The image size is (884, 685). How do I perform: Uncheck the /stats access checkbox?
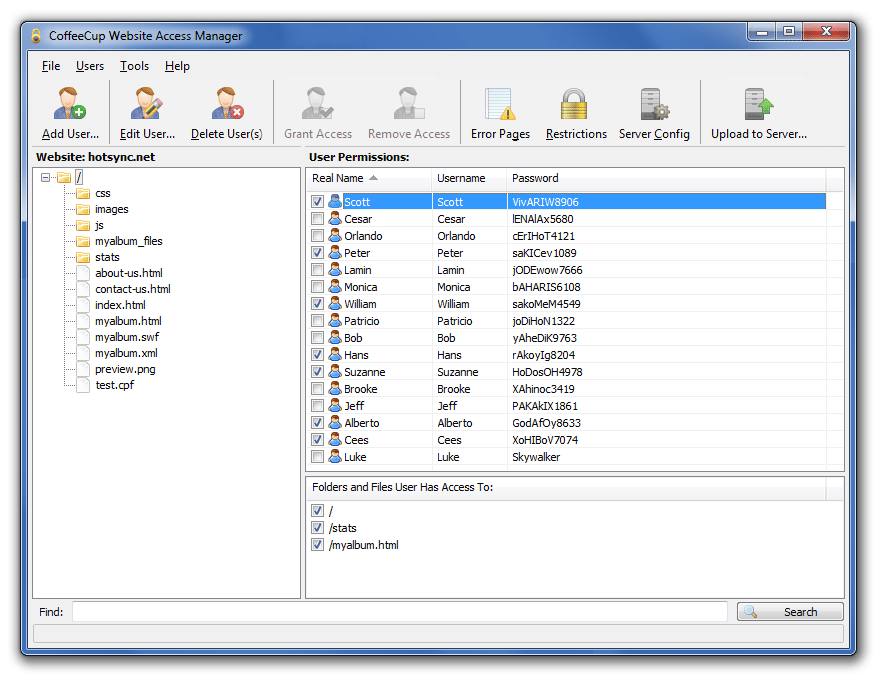coord(317,528)
